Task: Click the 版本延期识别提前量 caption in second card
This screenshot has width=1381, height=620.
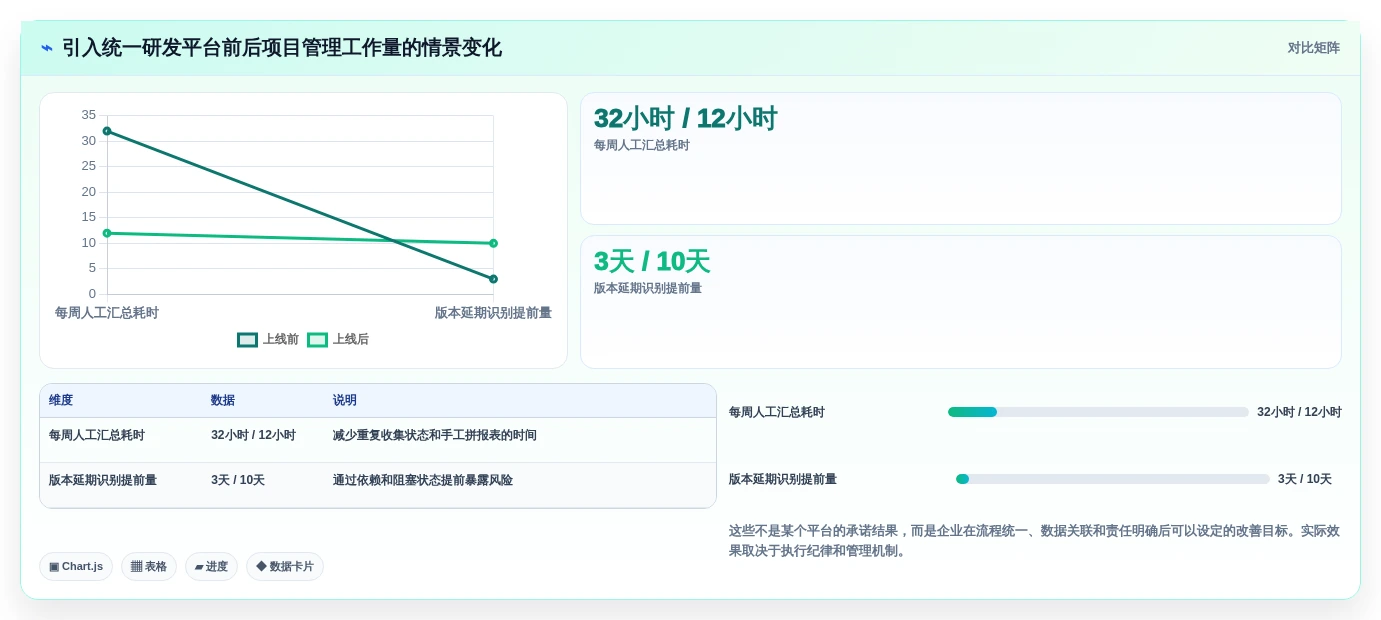Action: (x=648, y=288)
